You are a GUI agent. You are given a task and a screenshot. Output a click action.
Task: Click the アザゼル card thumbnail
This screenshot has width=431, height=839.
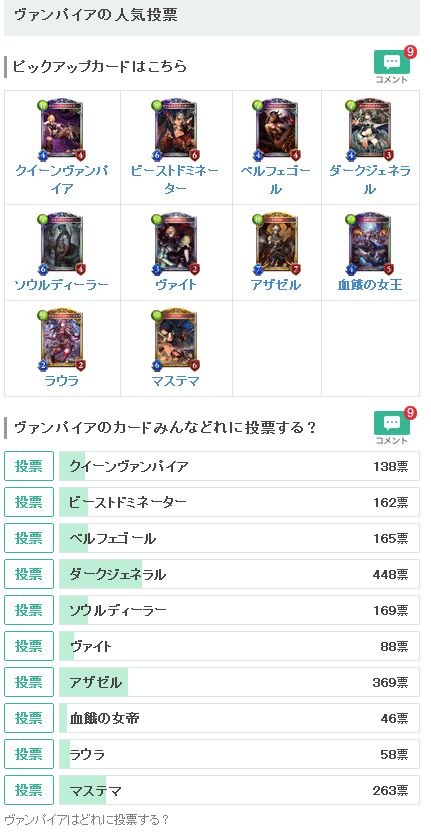[276, 244]
